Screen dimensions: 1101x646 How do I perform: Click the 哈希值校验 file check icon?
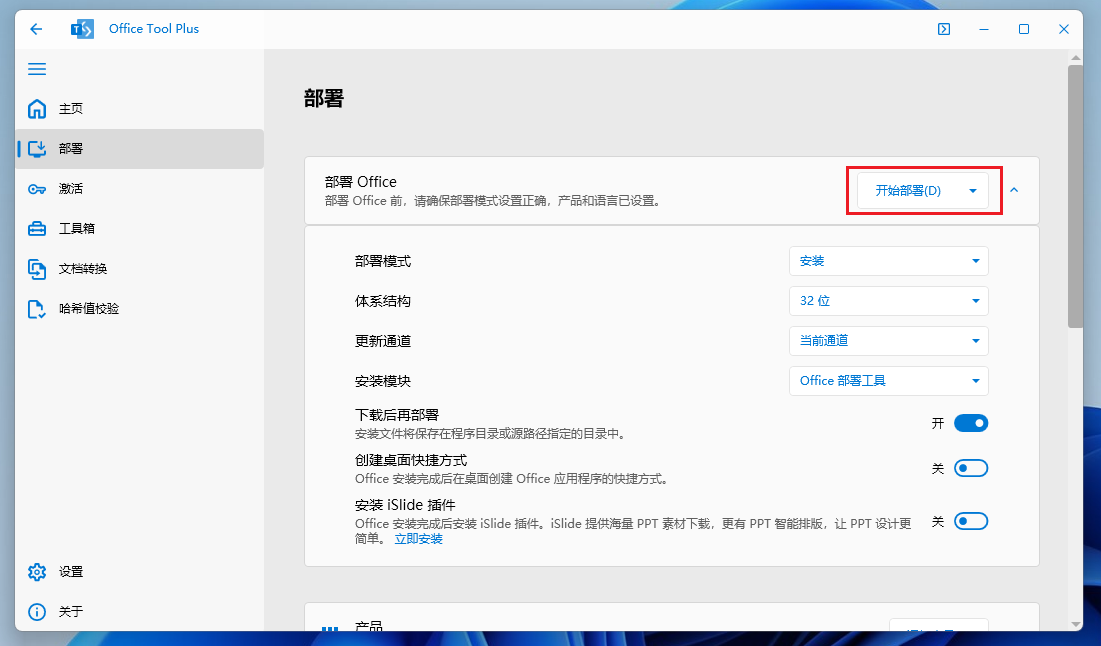tap(37, 309)
